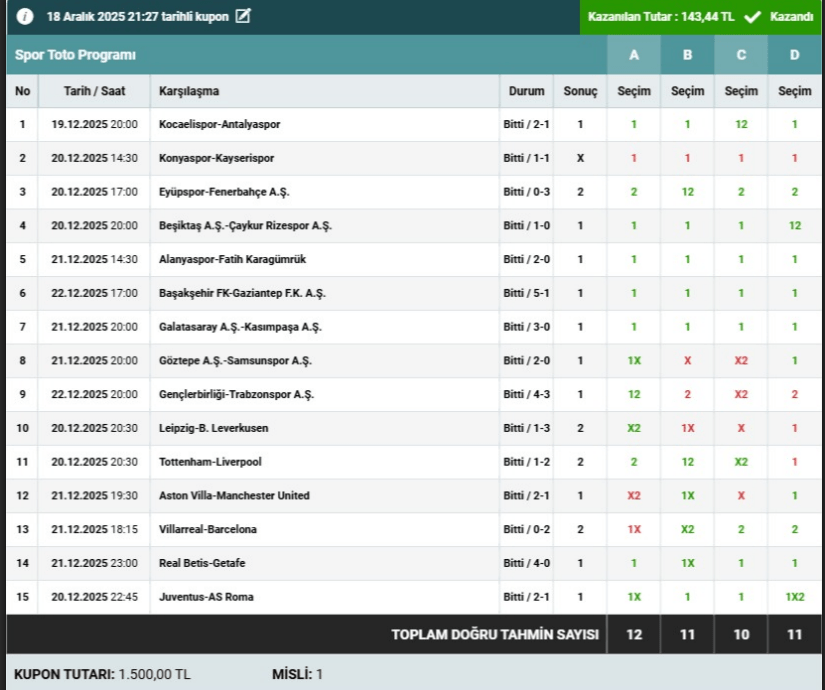Select the Kocaelispor-Antalyaspor match row
Image resolution: width=825 pixels, height=690 pixels.
(x=219, y=125)
